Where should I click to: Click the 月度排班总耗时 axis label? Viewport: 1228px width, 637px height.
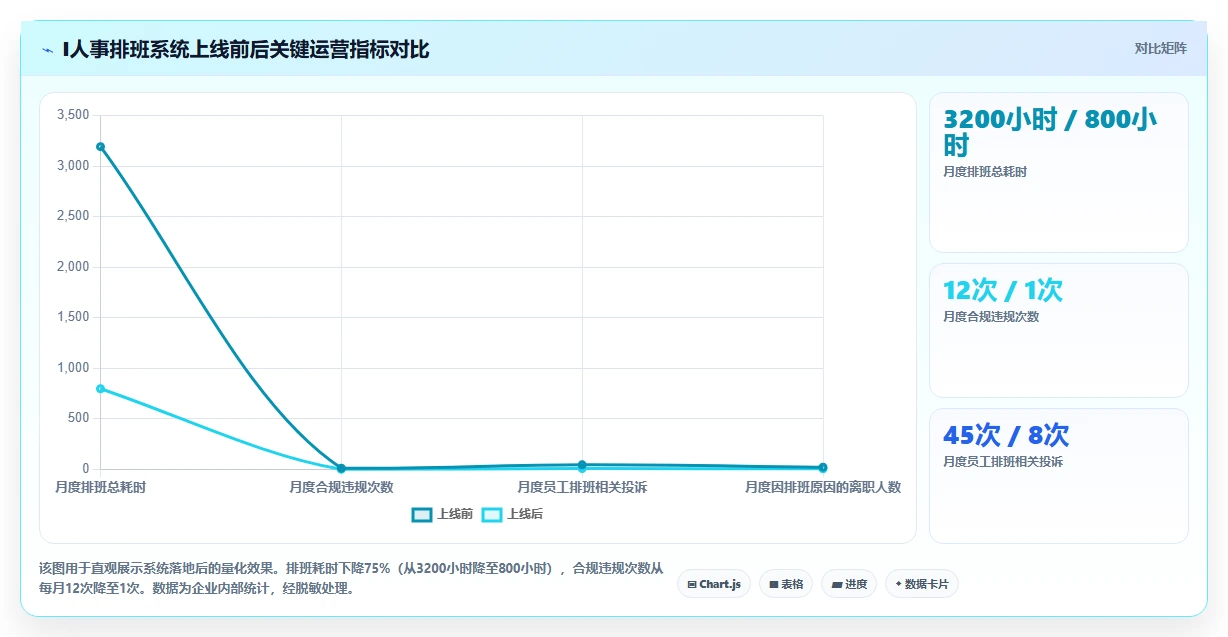(100, 487)
